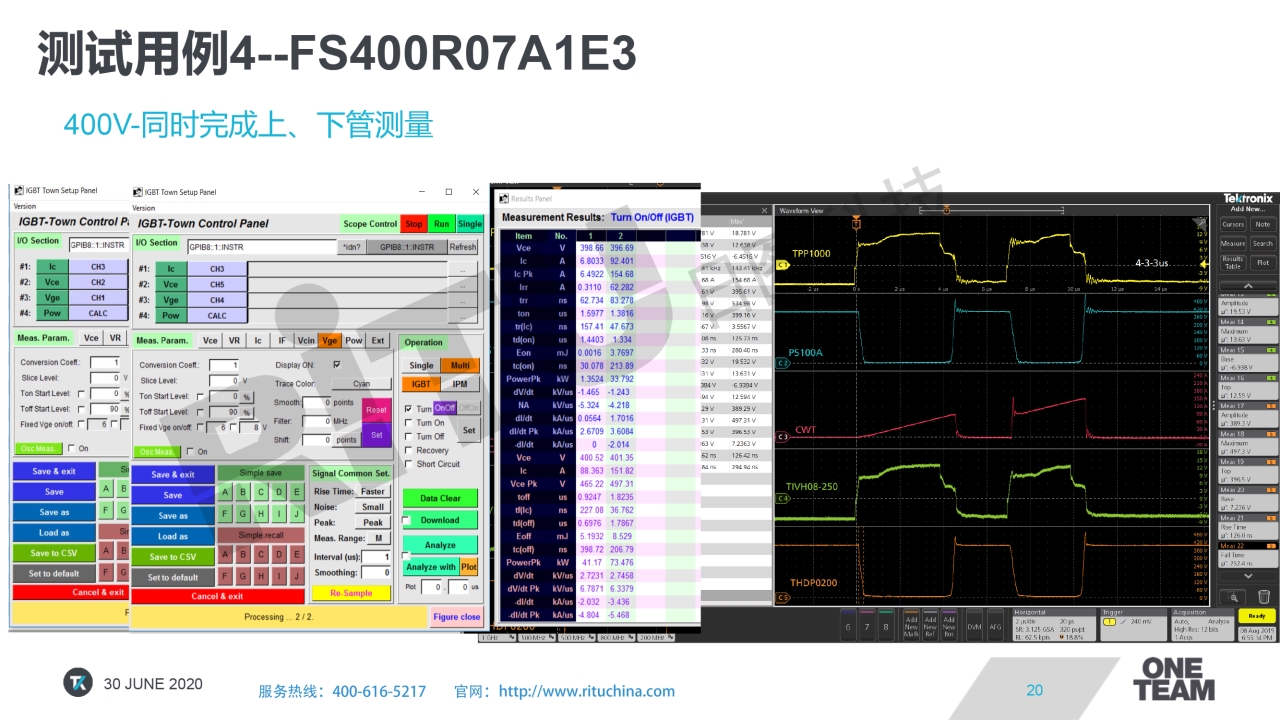Click the zoom magnifier icon on oscilloscope

coord(1232,597)
